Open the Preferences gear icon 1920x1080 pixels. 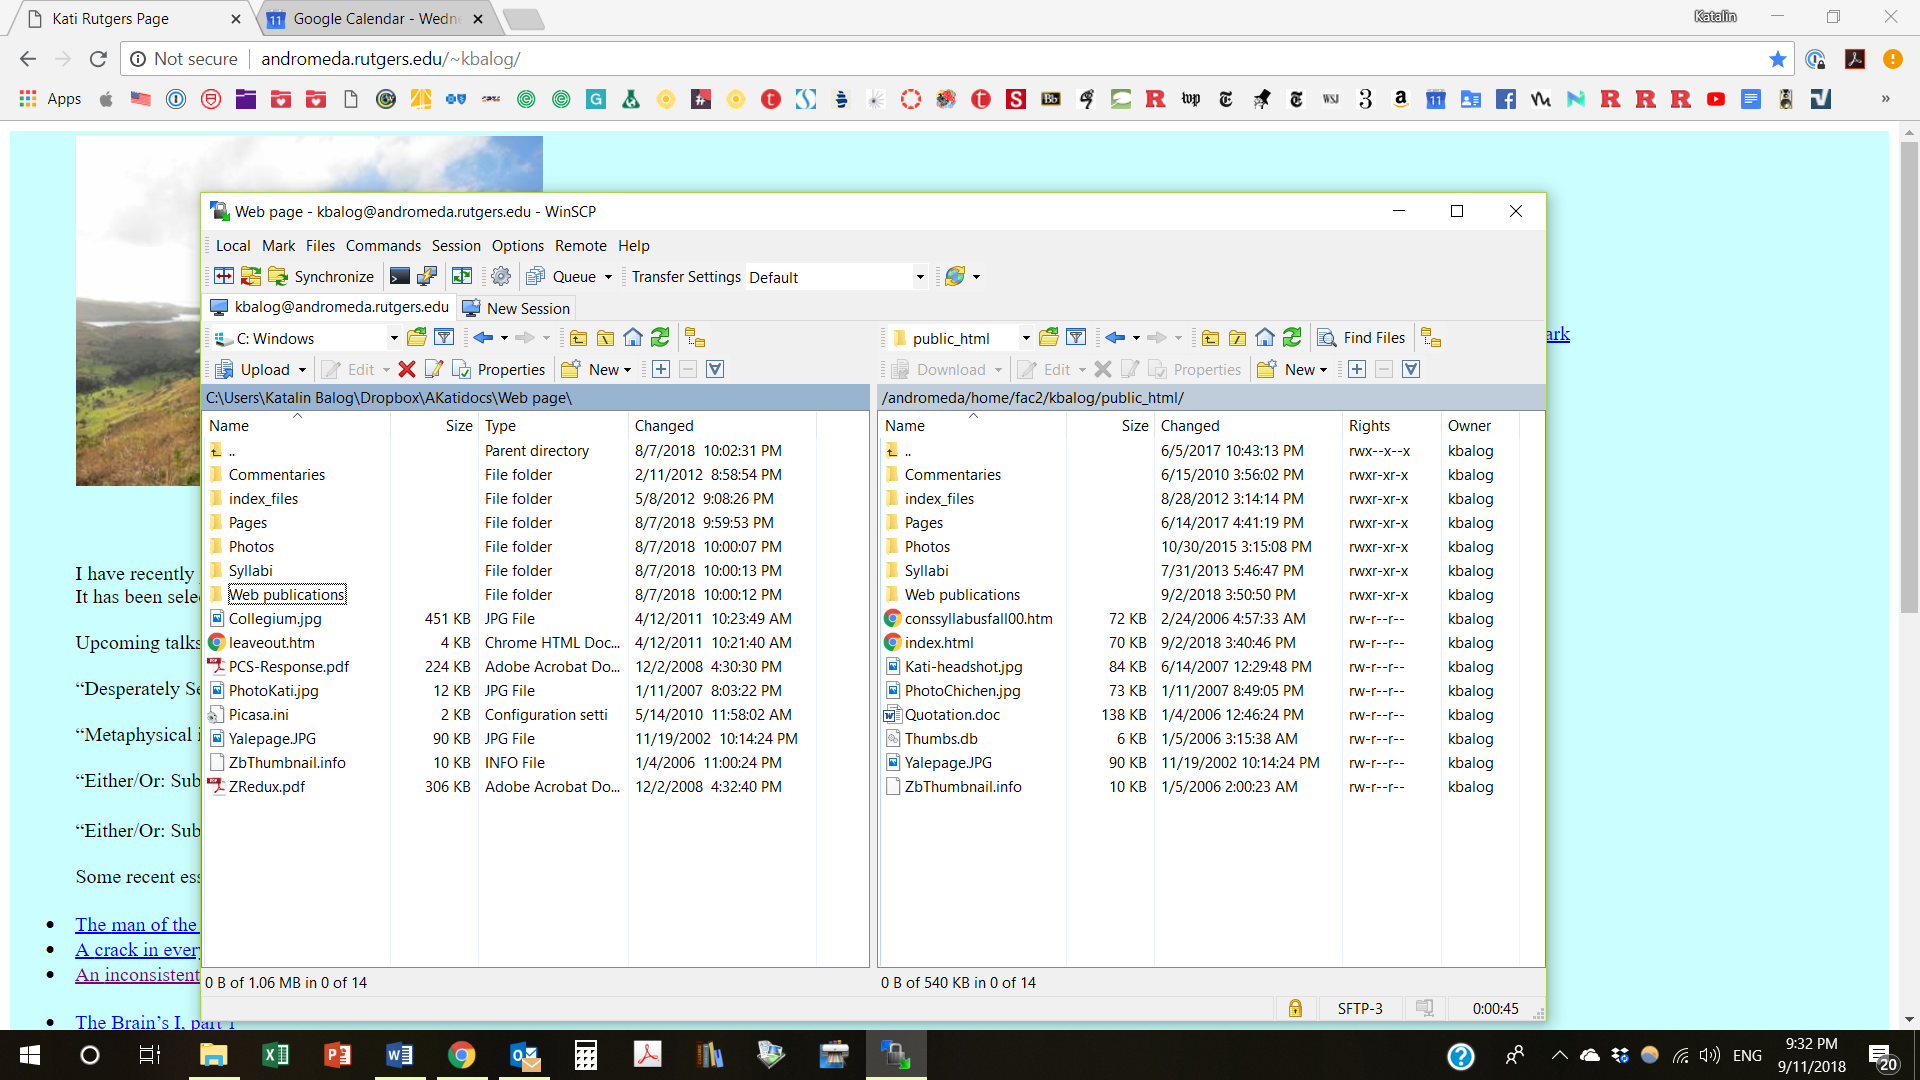click(501, 277)
